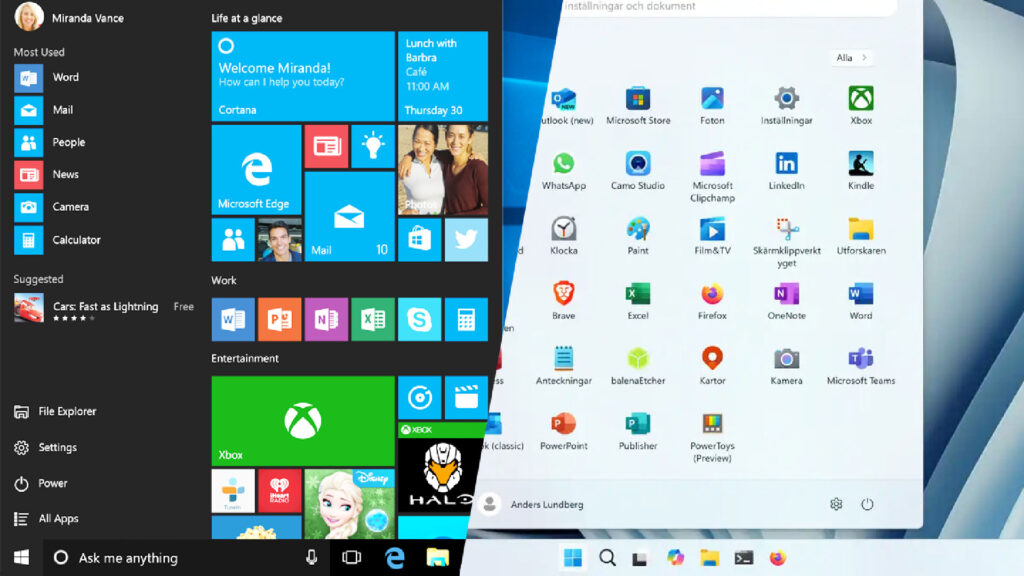Launch OneNote tile in Work group
The image size is (1024, 576).
click(x=327, y=319)
